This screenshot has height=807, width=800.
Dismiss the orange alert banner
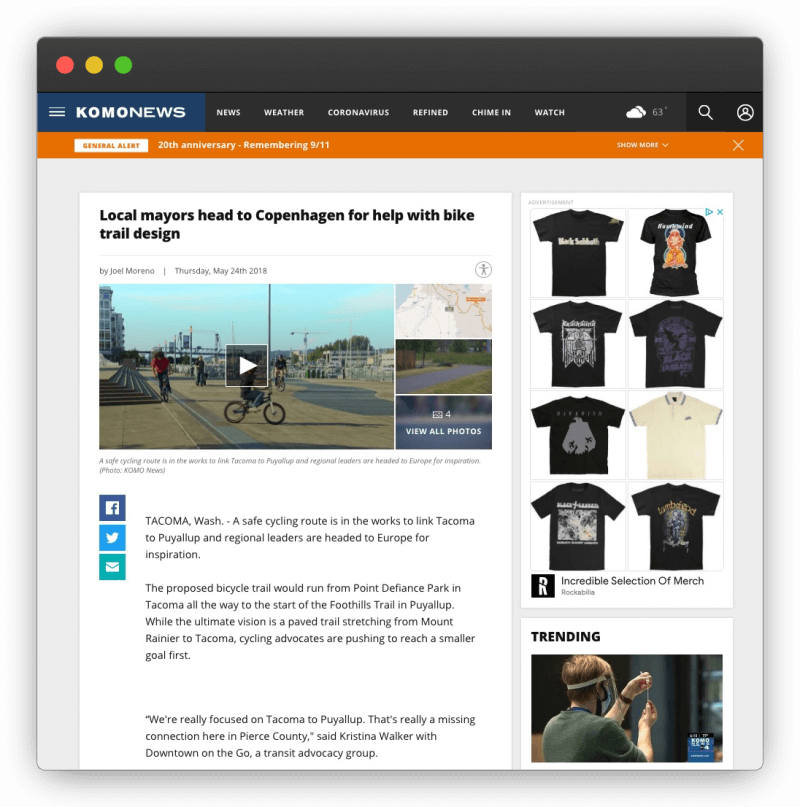(738, 145)
